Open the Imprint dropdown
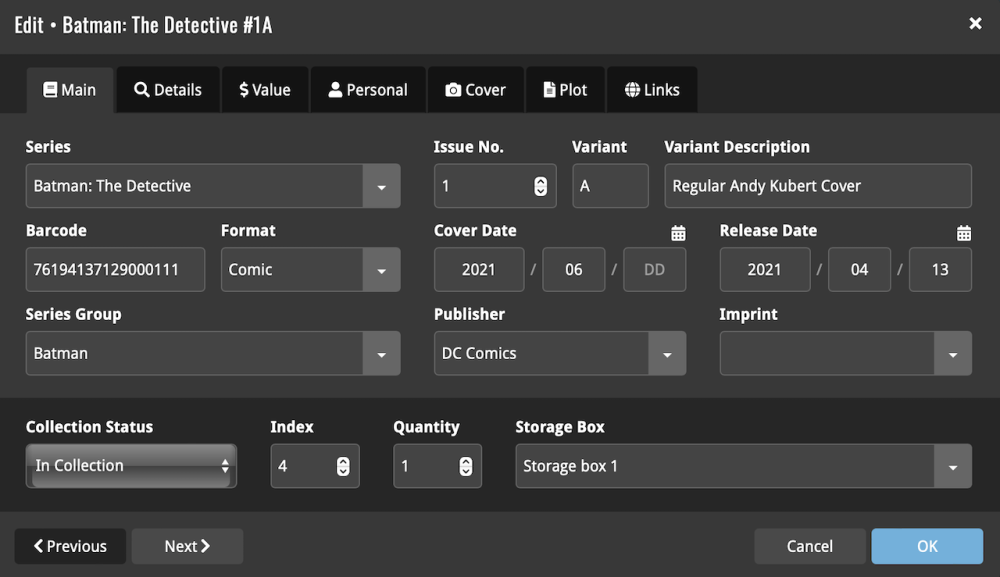This screenshot has height=577, width=1000. point(954,353)
